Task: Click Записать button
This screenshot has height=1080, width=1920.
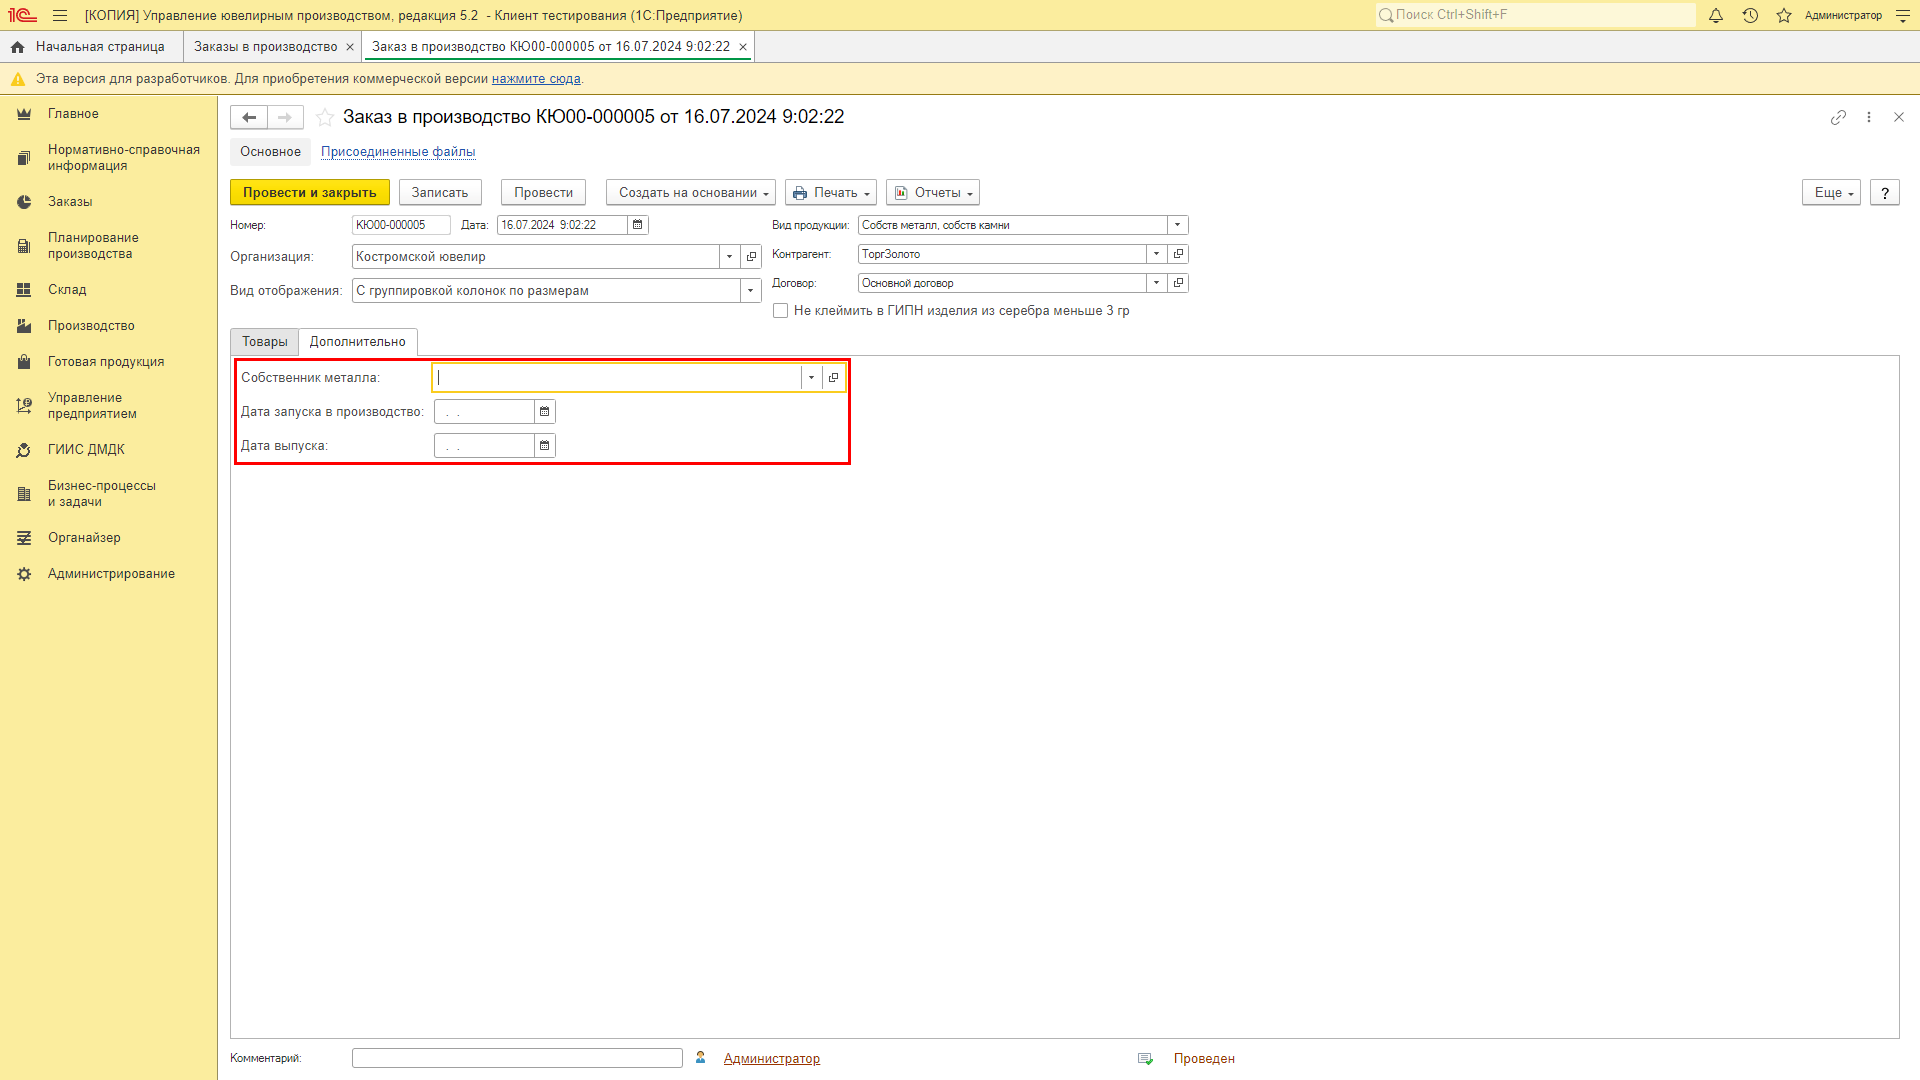Action: [440, 193]
